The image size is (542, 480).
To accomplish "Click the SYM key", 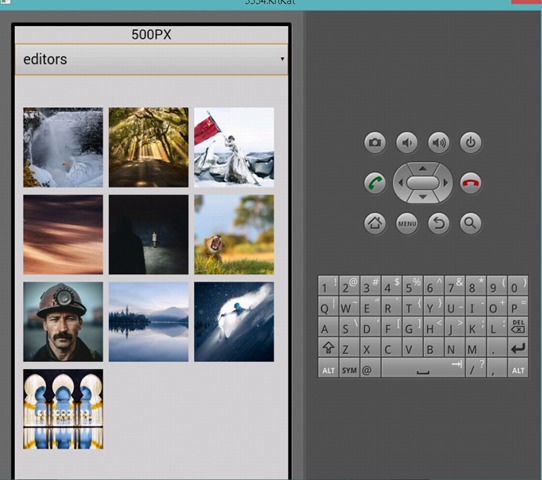I will click(349, 368).
